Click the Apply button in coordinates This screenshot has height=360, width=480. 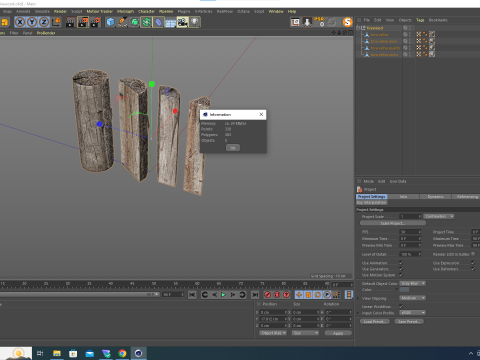pos(338,333)
